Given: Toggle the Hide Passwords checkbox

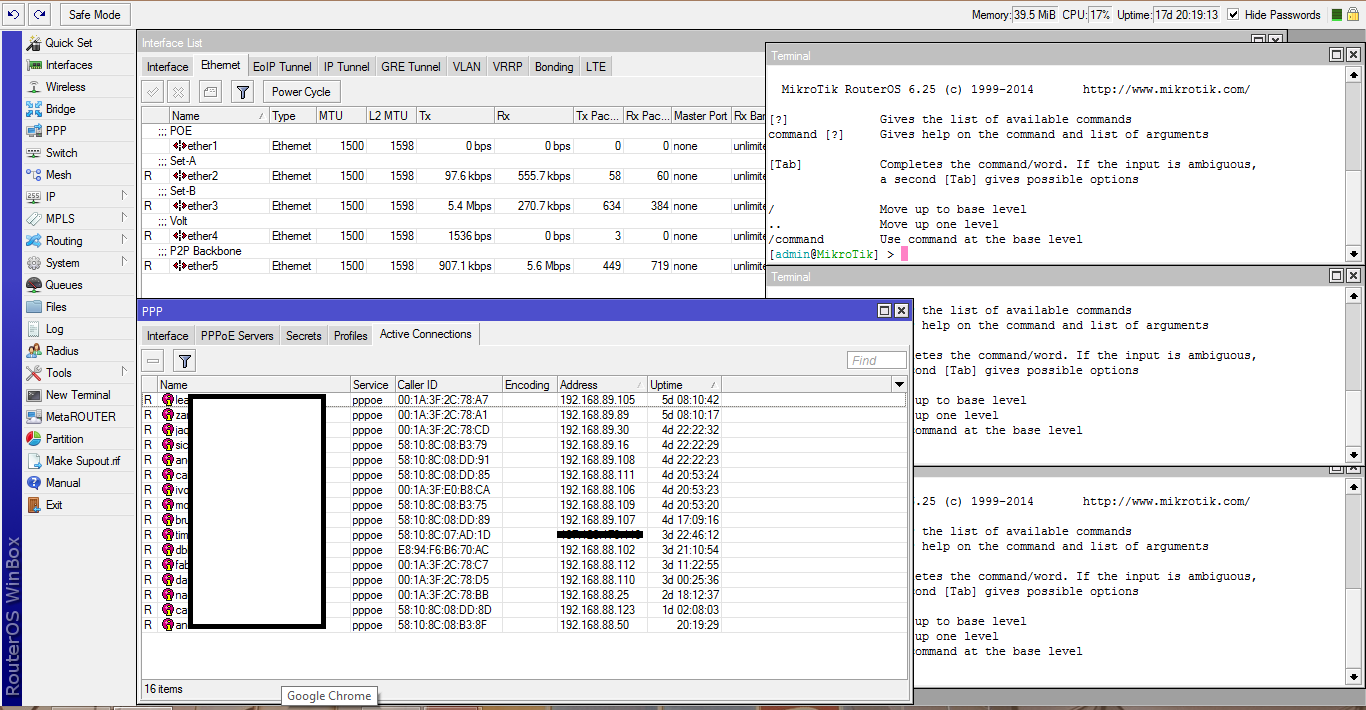Looking at the screenshot, I should pyautogui.click(x=1233, y=15).
